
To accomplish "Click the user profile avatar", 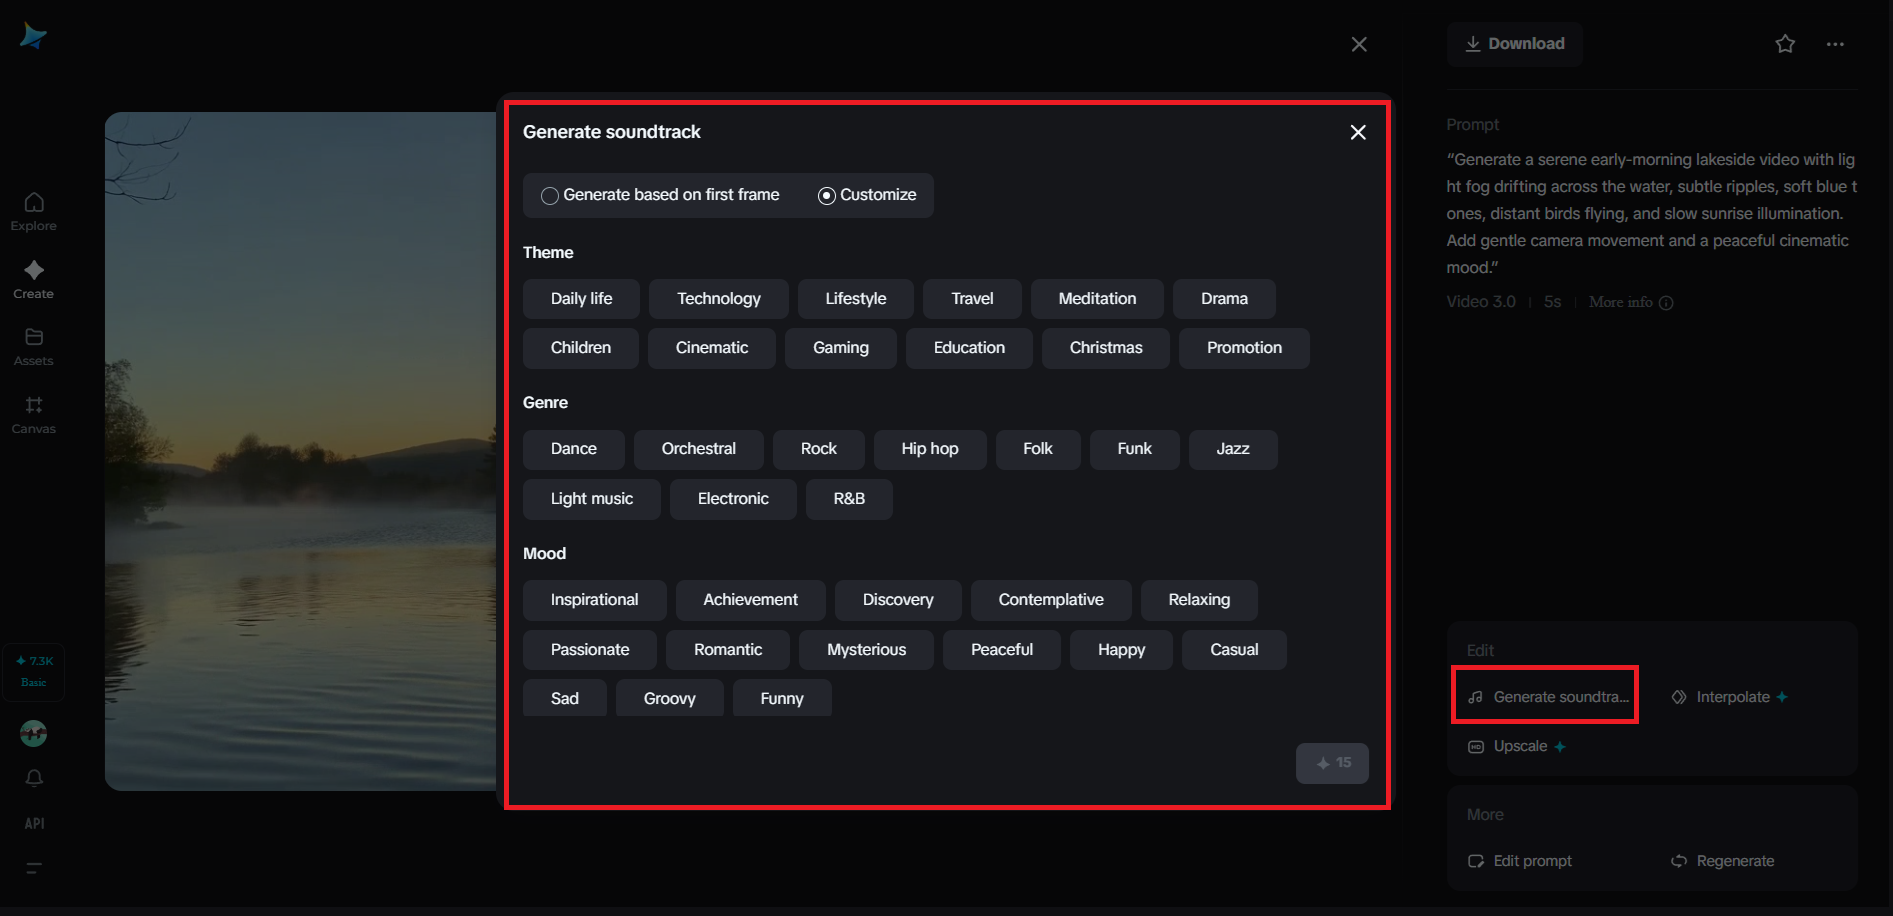I will click(x=34, y=734).
